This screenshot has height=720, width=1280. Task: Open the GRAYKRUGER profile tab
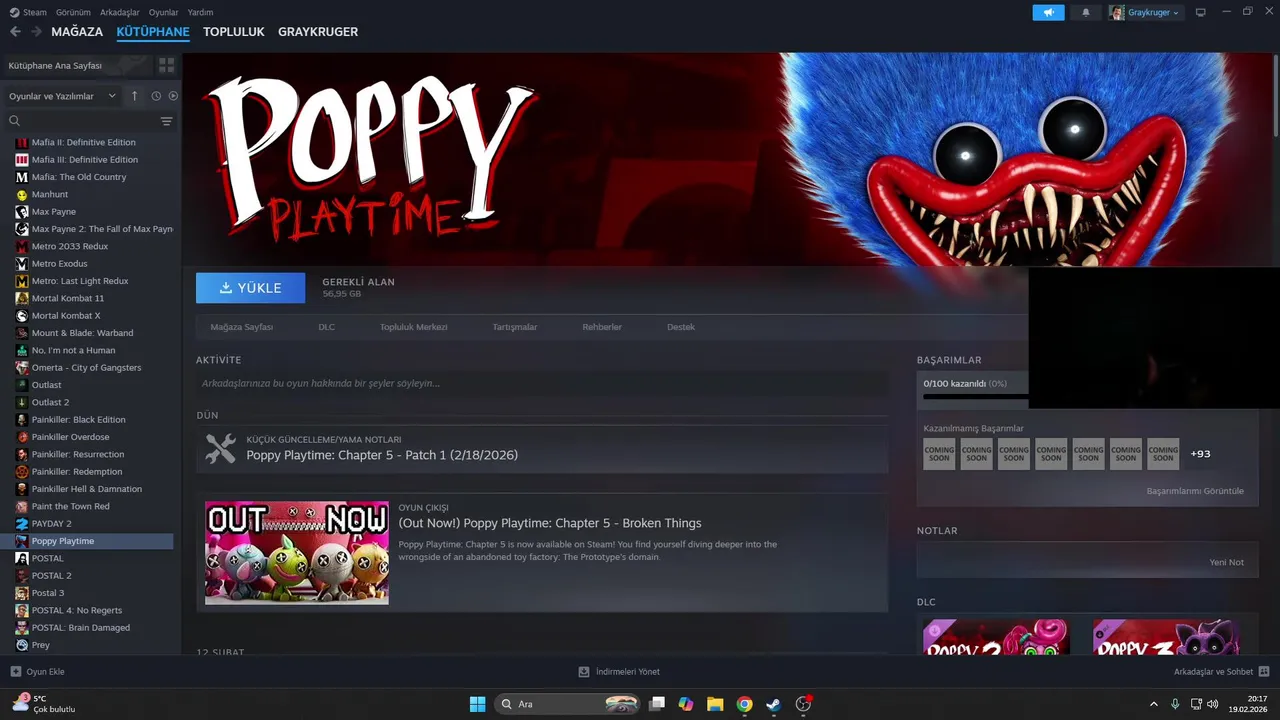tap(318, 32)
